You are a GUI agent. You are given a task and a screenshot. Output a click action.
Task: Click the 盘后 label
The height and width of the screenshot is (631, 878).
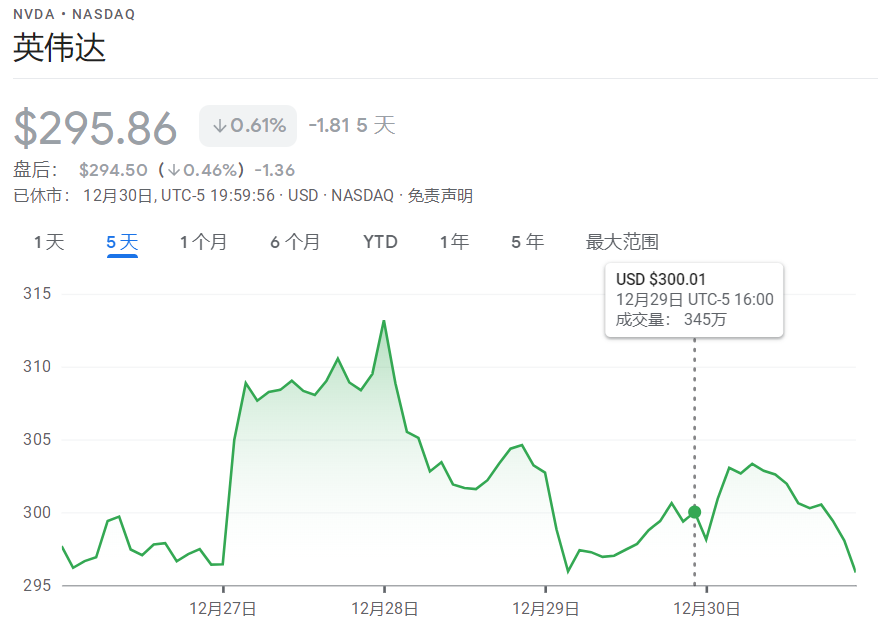(35, 170)
